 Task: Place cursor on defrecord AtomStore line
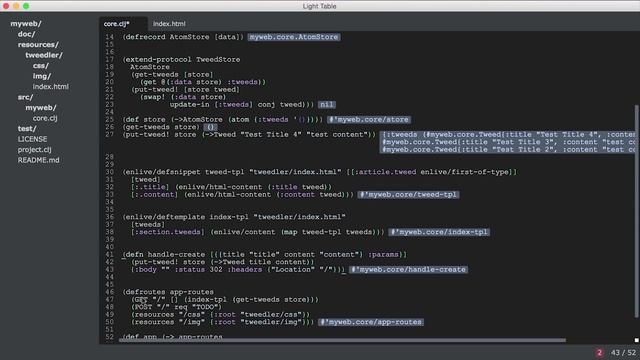(183, 37)
